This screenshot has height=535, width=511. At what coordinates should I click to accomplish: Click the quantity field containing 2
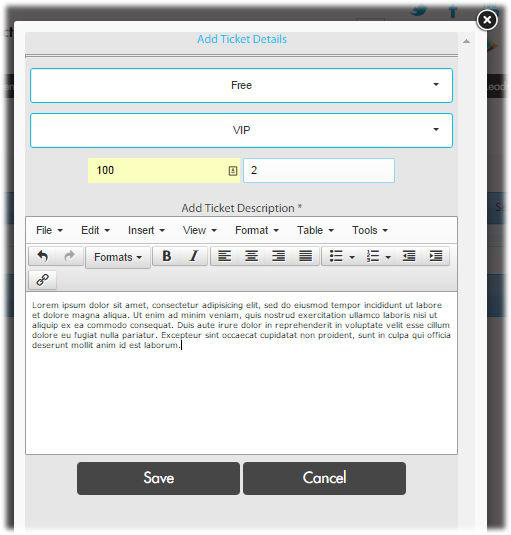[x=319, y=170]
